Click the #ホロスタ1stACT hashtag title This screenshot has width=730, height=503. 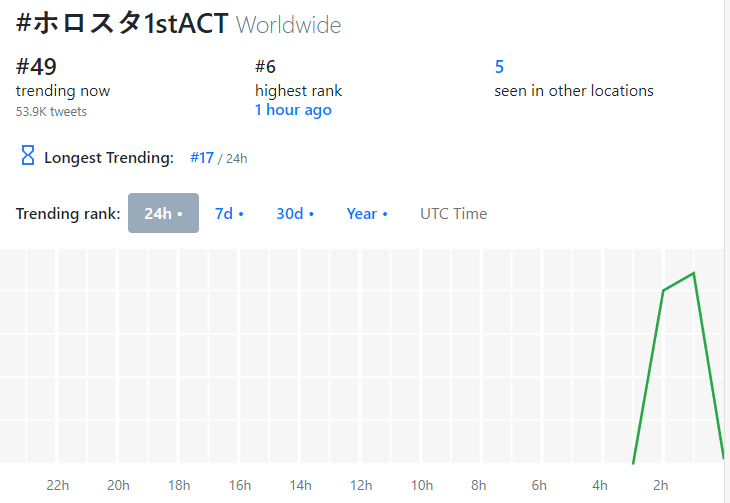click(122, 23)
